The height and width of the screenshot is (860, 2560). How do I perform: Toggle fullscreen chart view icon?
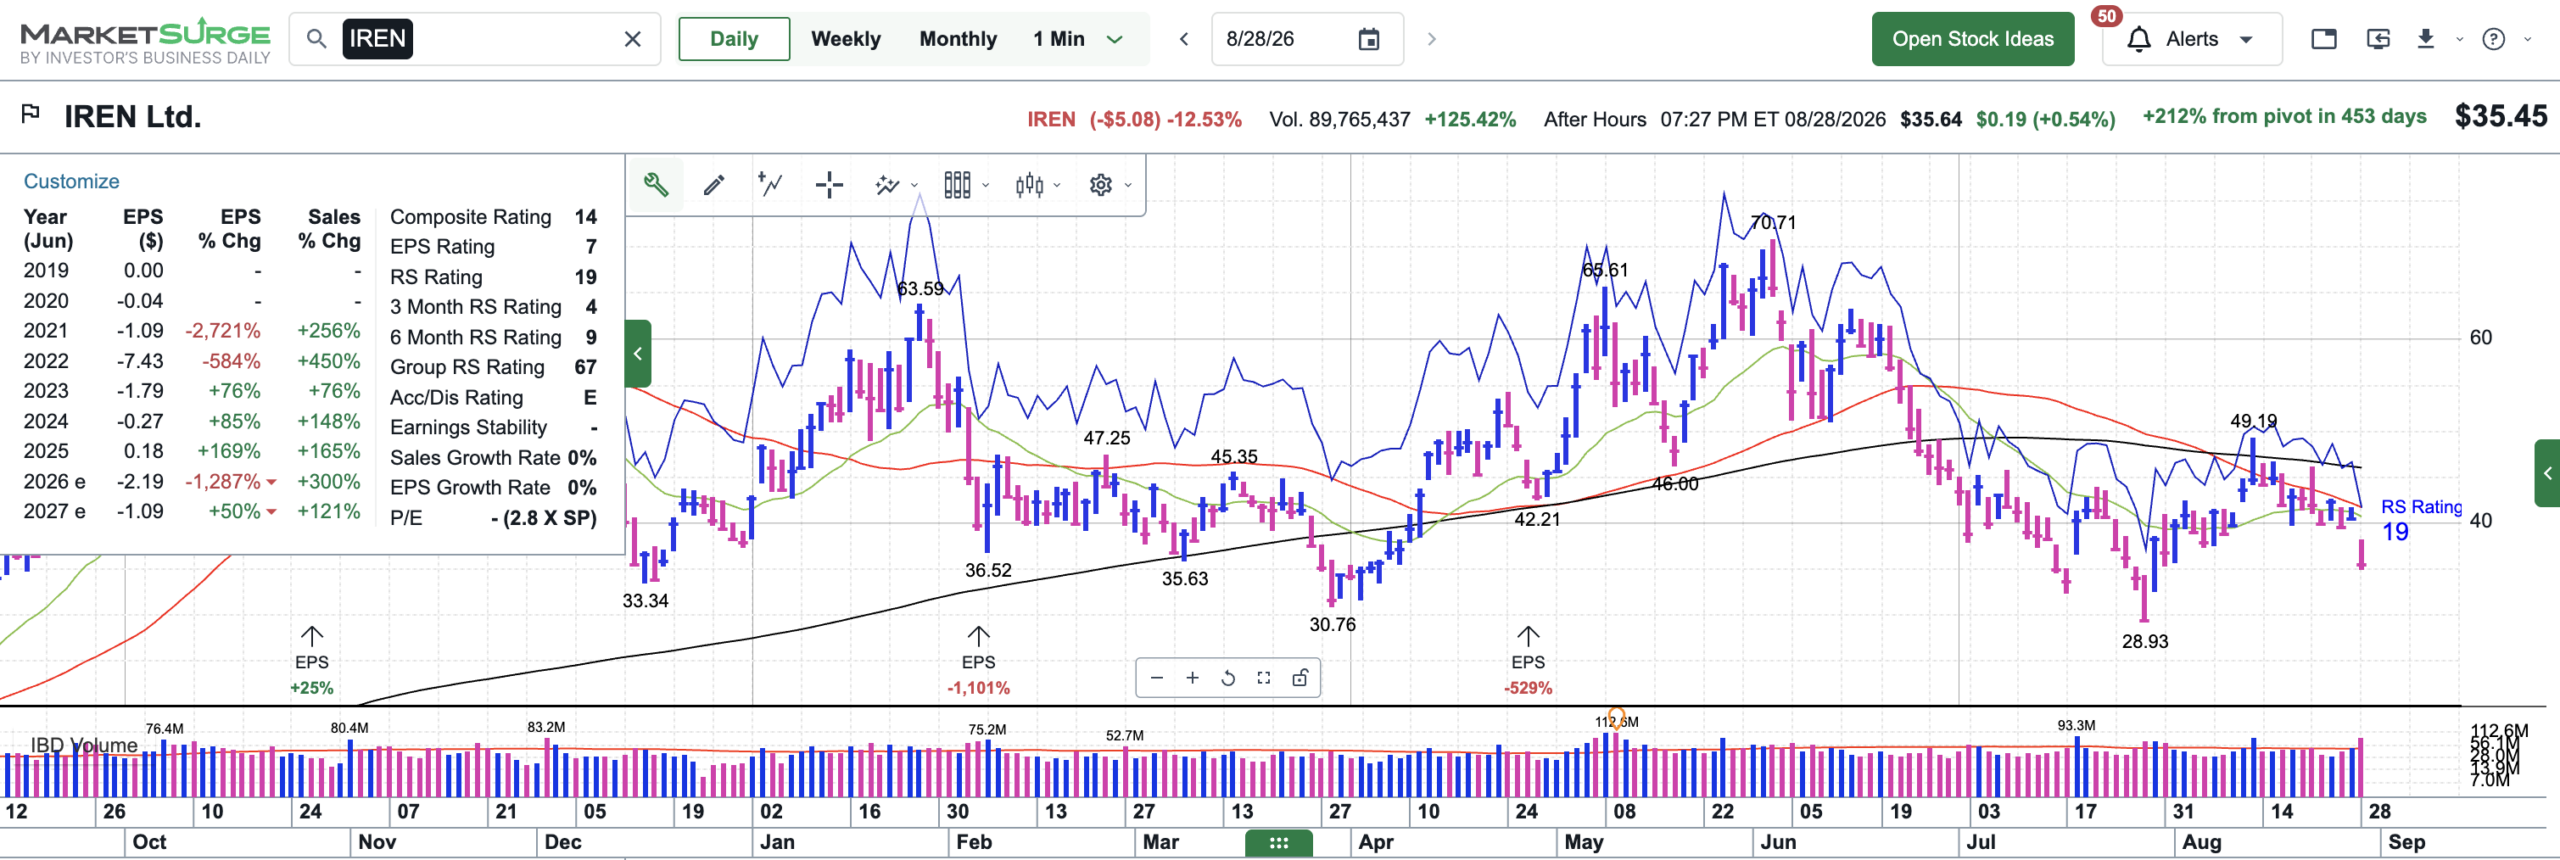pyautogui.click(x=1264, y=678)
